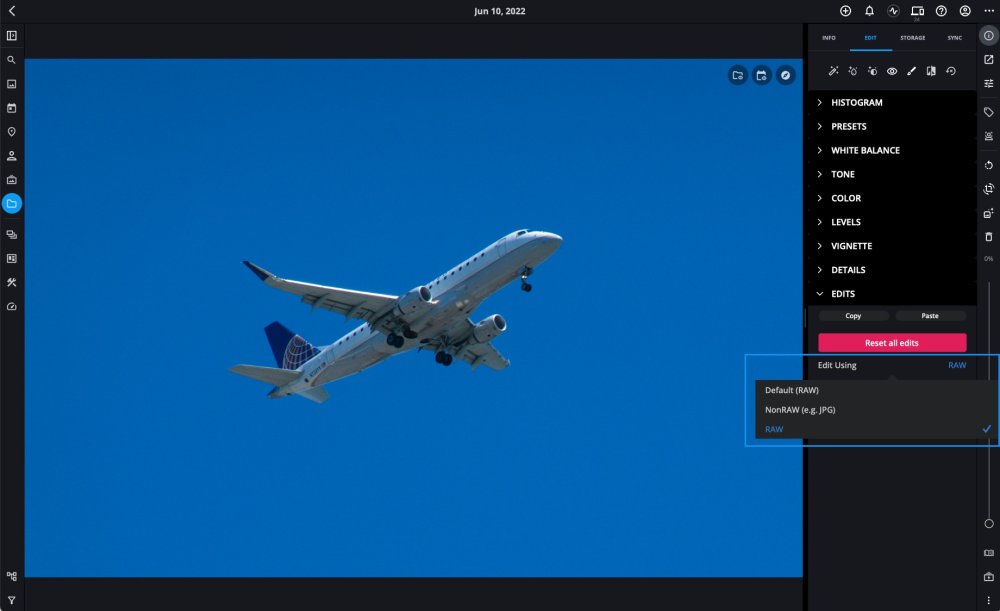Viewport: 1000px width, 611px height.
Task: Open the tag icon in right strip
Action: (989, 112)
